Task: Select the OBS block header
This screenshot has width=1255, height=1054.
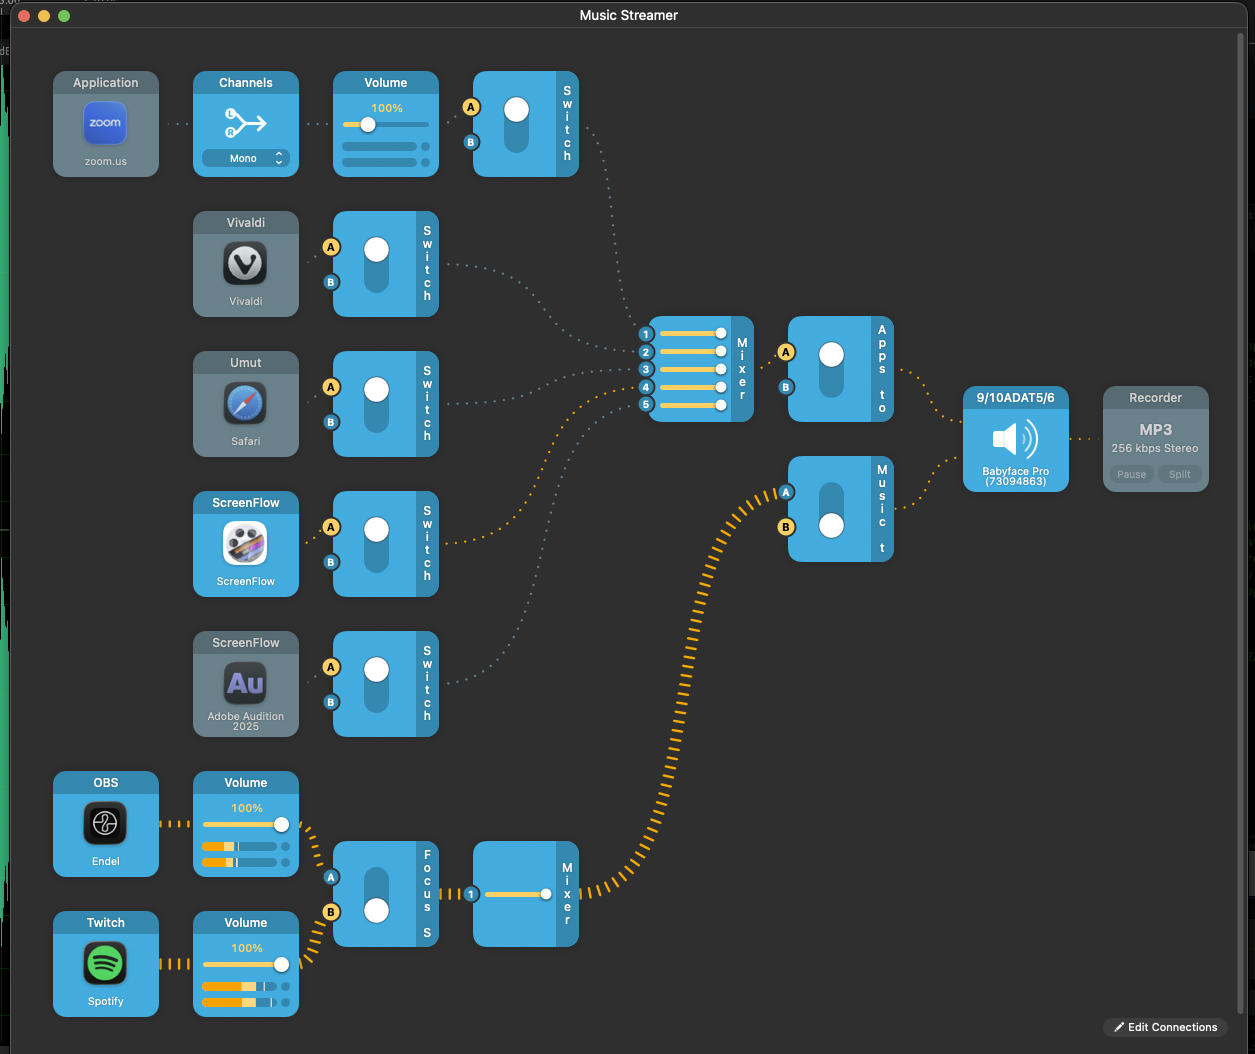Action: (x=105, y=783)
